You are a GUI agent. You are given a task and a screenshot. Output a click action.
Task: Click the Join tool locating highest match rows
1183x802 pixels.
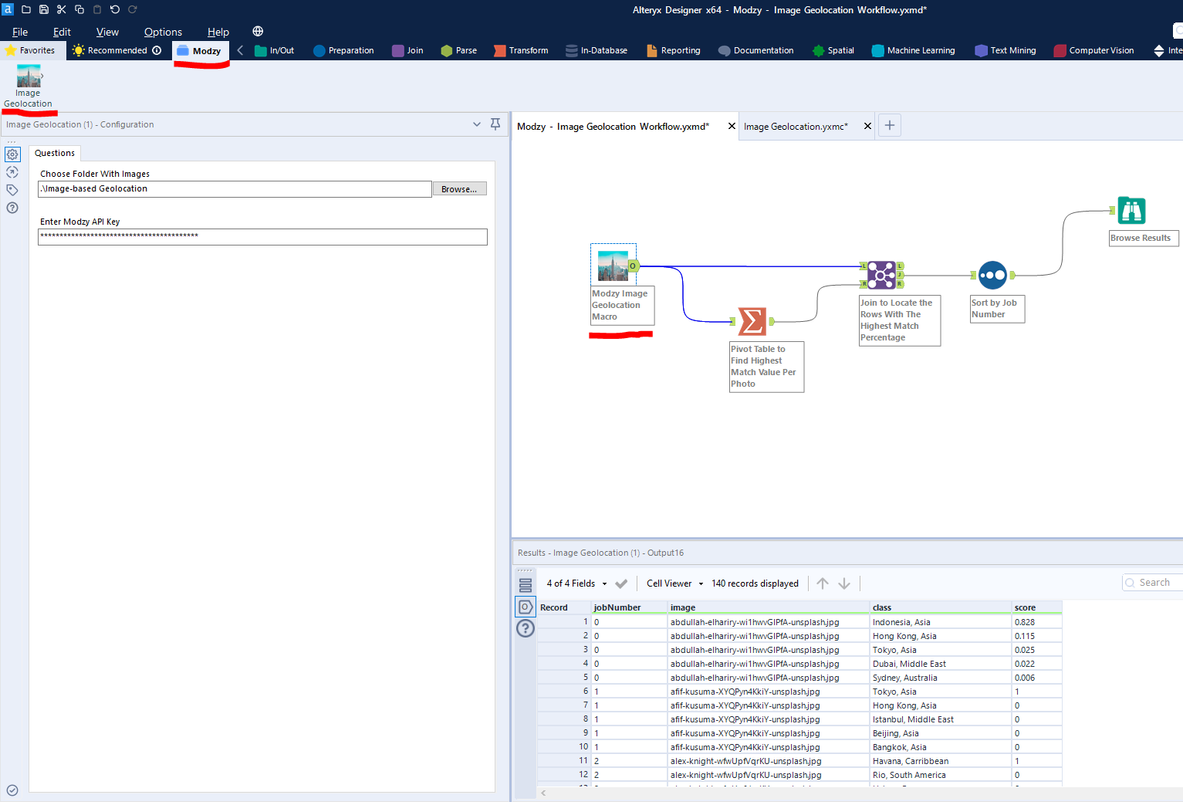click(x=881, y=274)
